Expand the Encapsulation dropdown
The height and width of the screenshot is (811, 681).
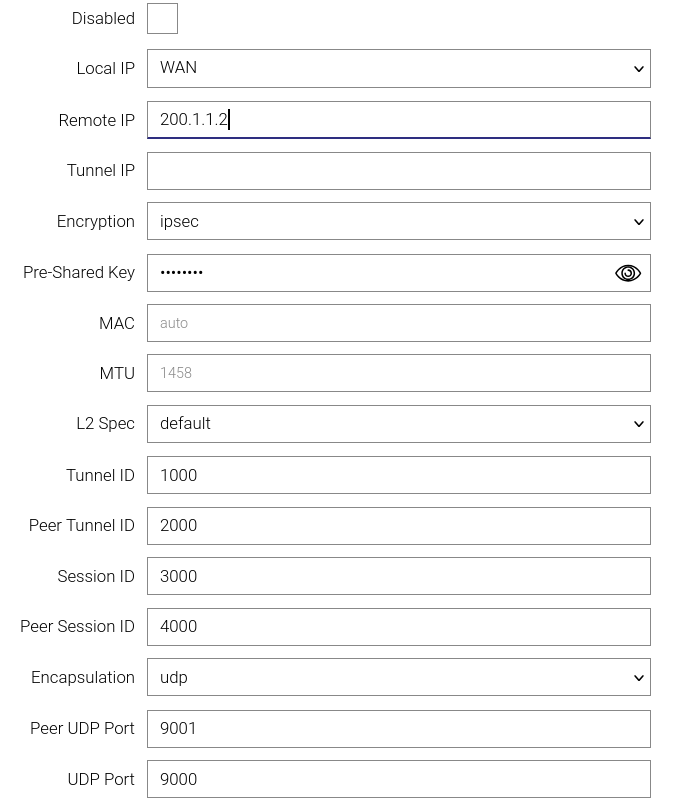pos(398,677)
